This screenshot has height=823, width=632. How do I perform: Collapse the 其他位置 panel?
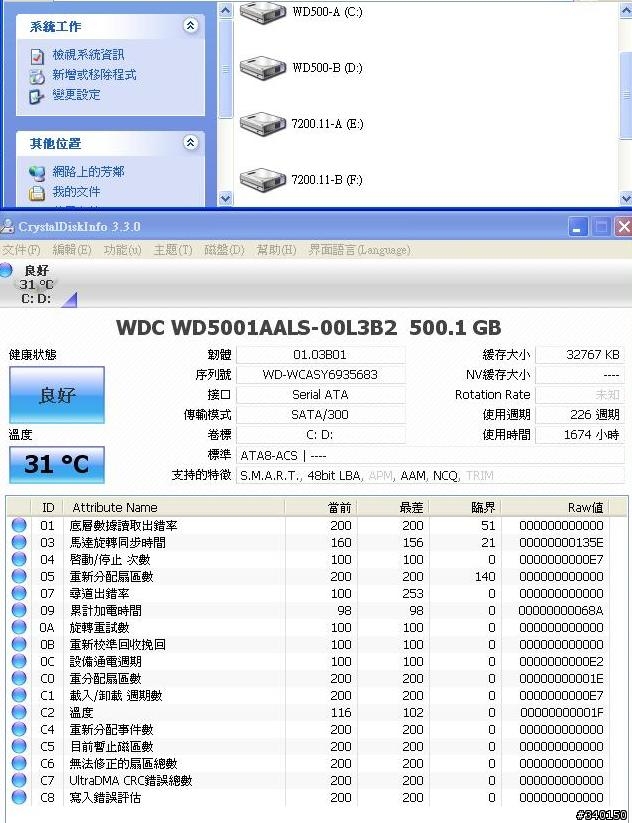(x=191, y=142)
